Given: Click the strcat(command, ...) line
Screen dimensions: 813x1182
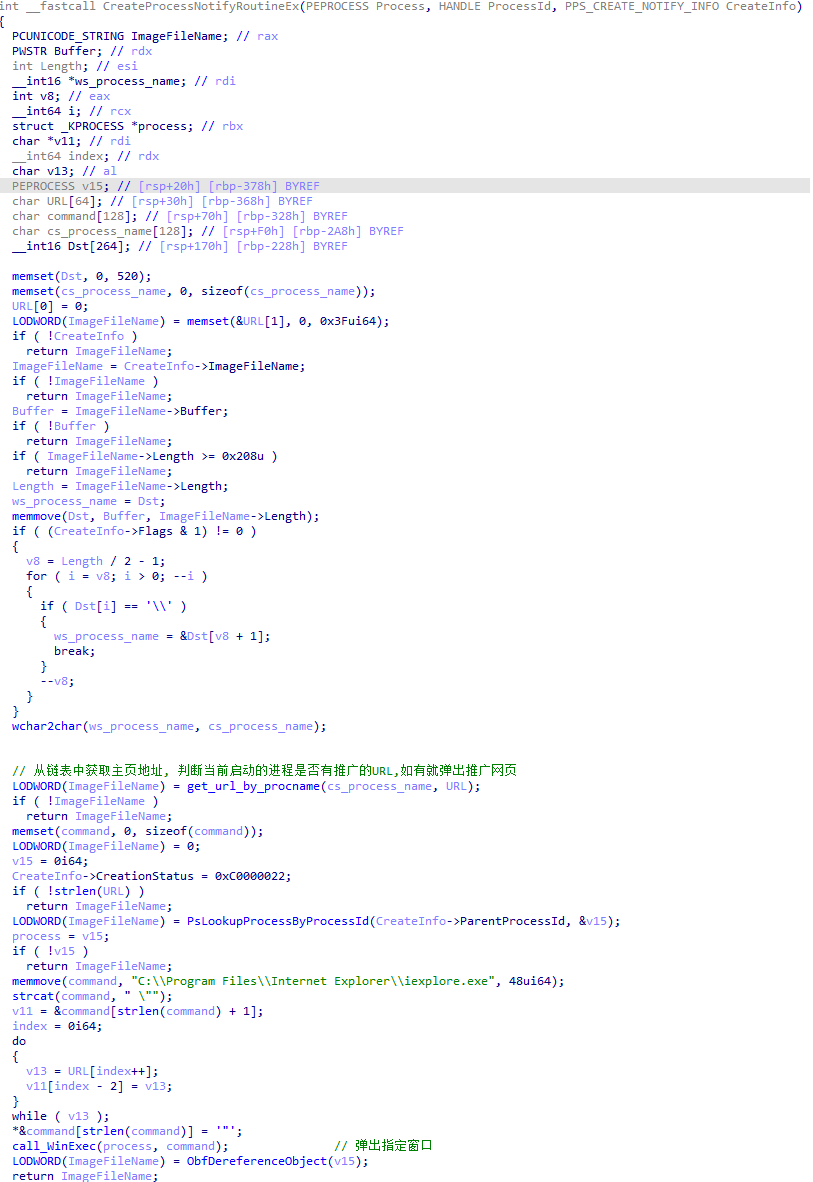Looking at the screenshot, I should pyautogui.click(x=92, y=996).
